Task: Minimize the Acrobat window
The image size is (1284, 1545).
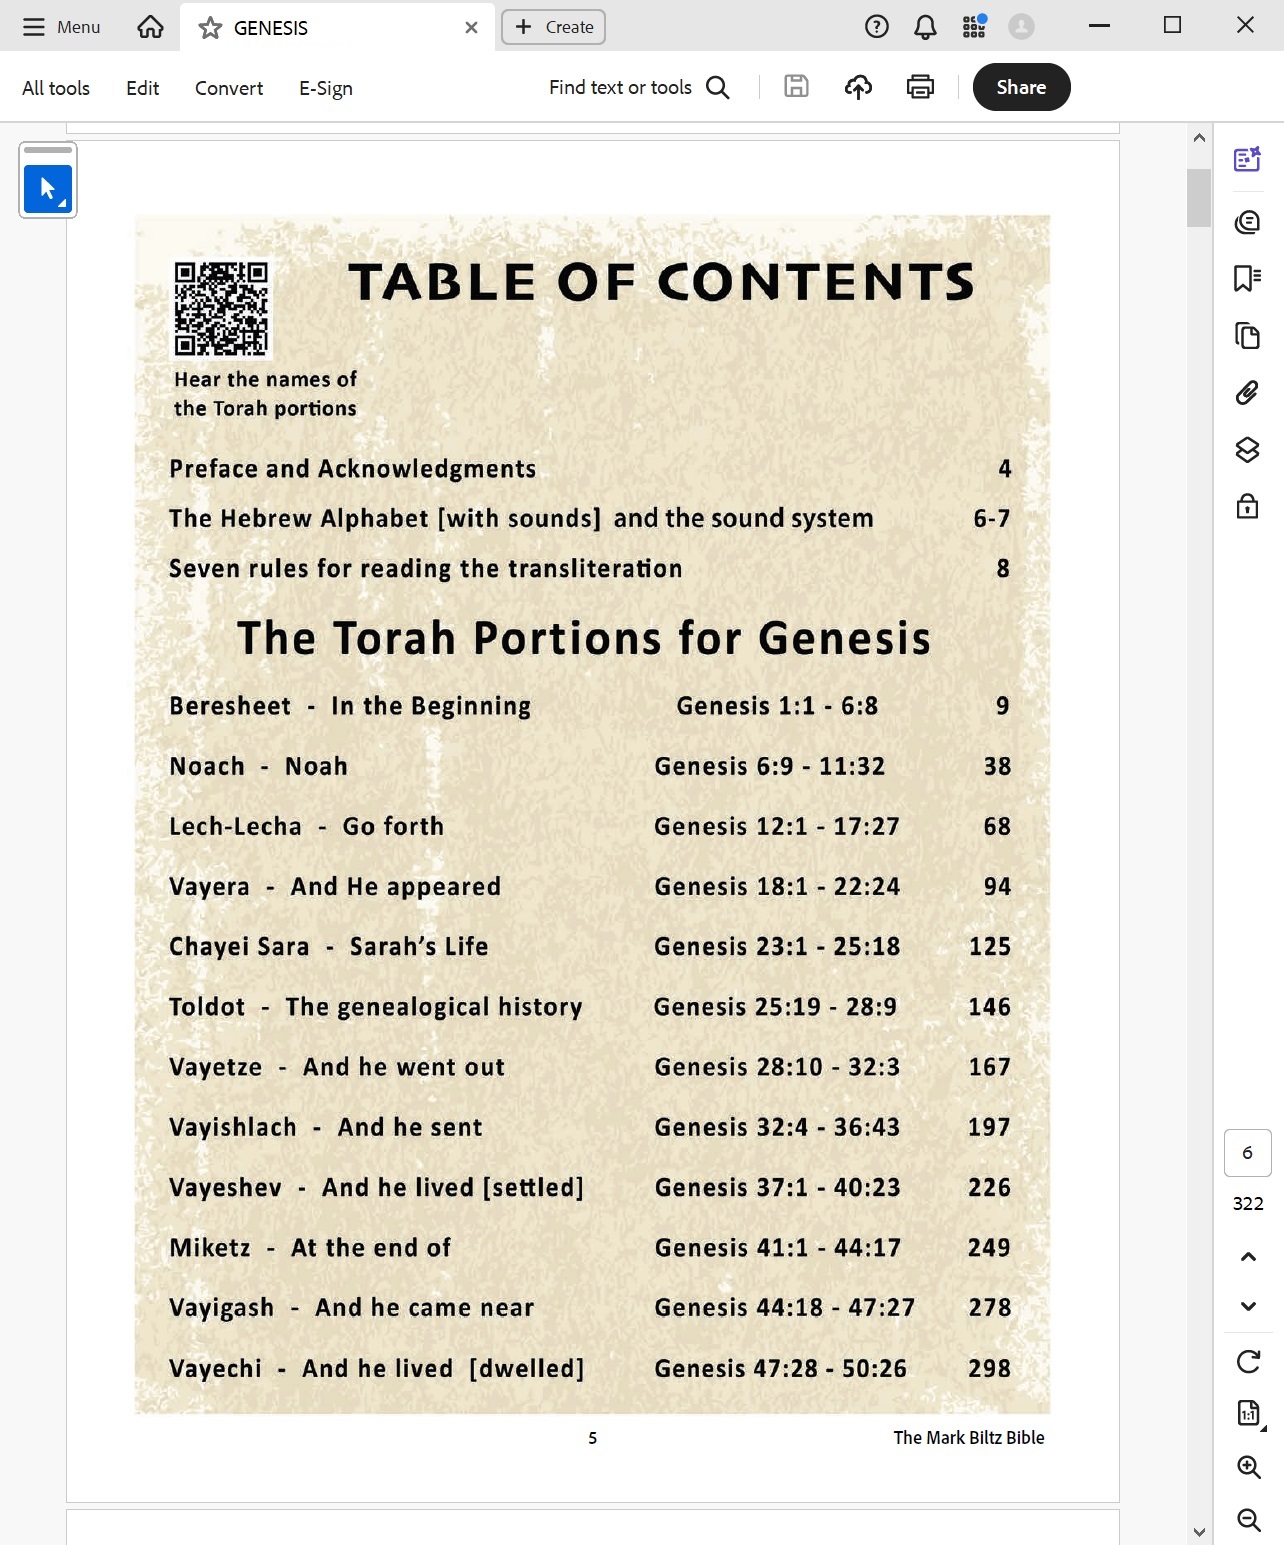Action: tap(1100, 26)
